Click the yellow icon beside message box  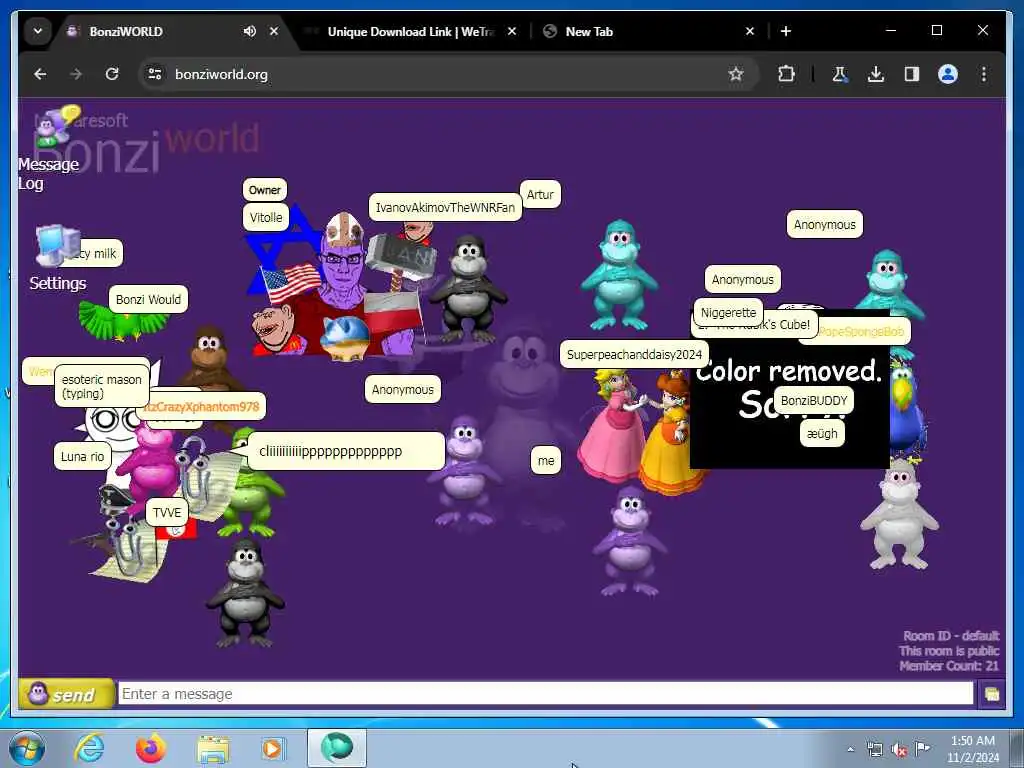(991, 694)
